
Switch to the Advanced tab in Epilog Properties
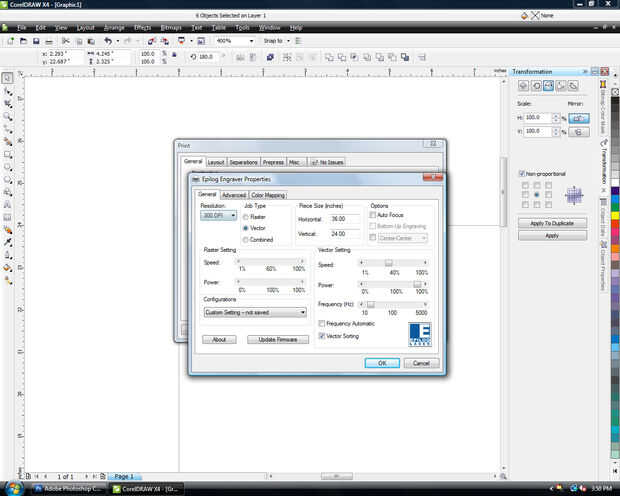[234, 195]
